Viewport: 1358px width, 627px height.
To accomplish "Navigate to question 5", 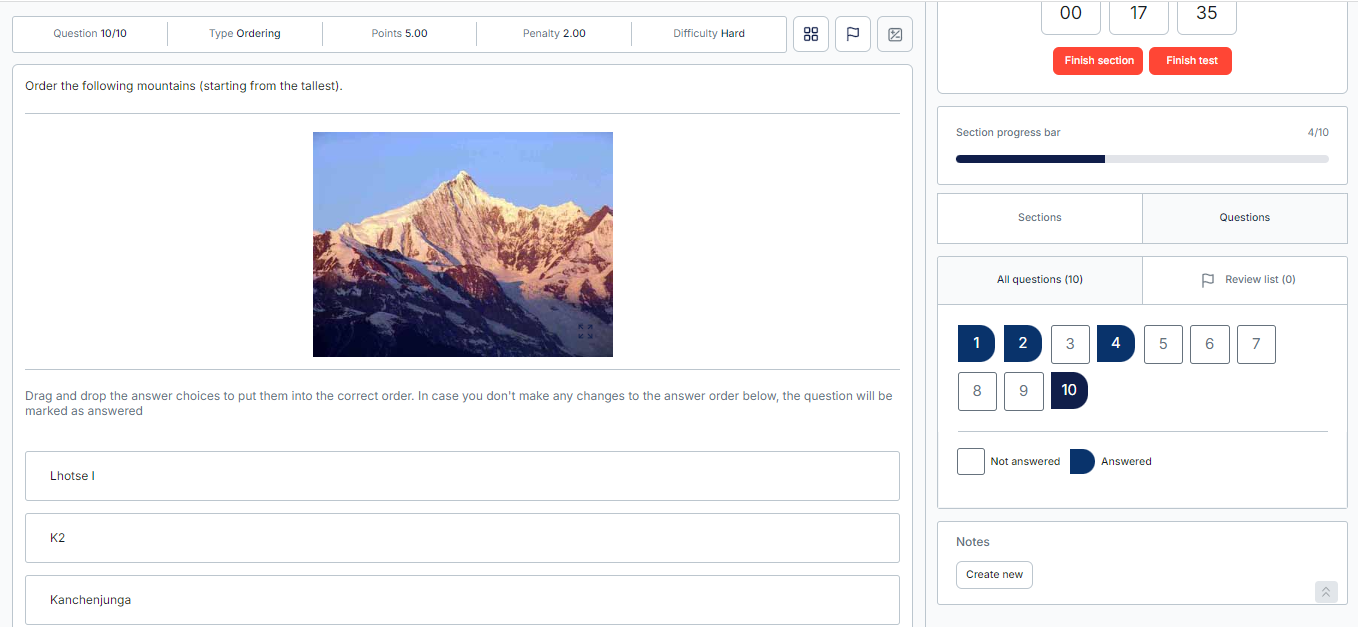I will click(x=1162, y=344).
